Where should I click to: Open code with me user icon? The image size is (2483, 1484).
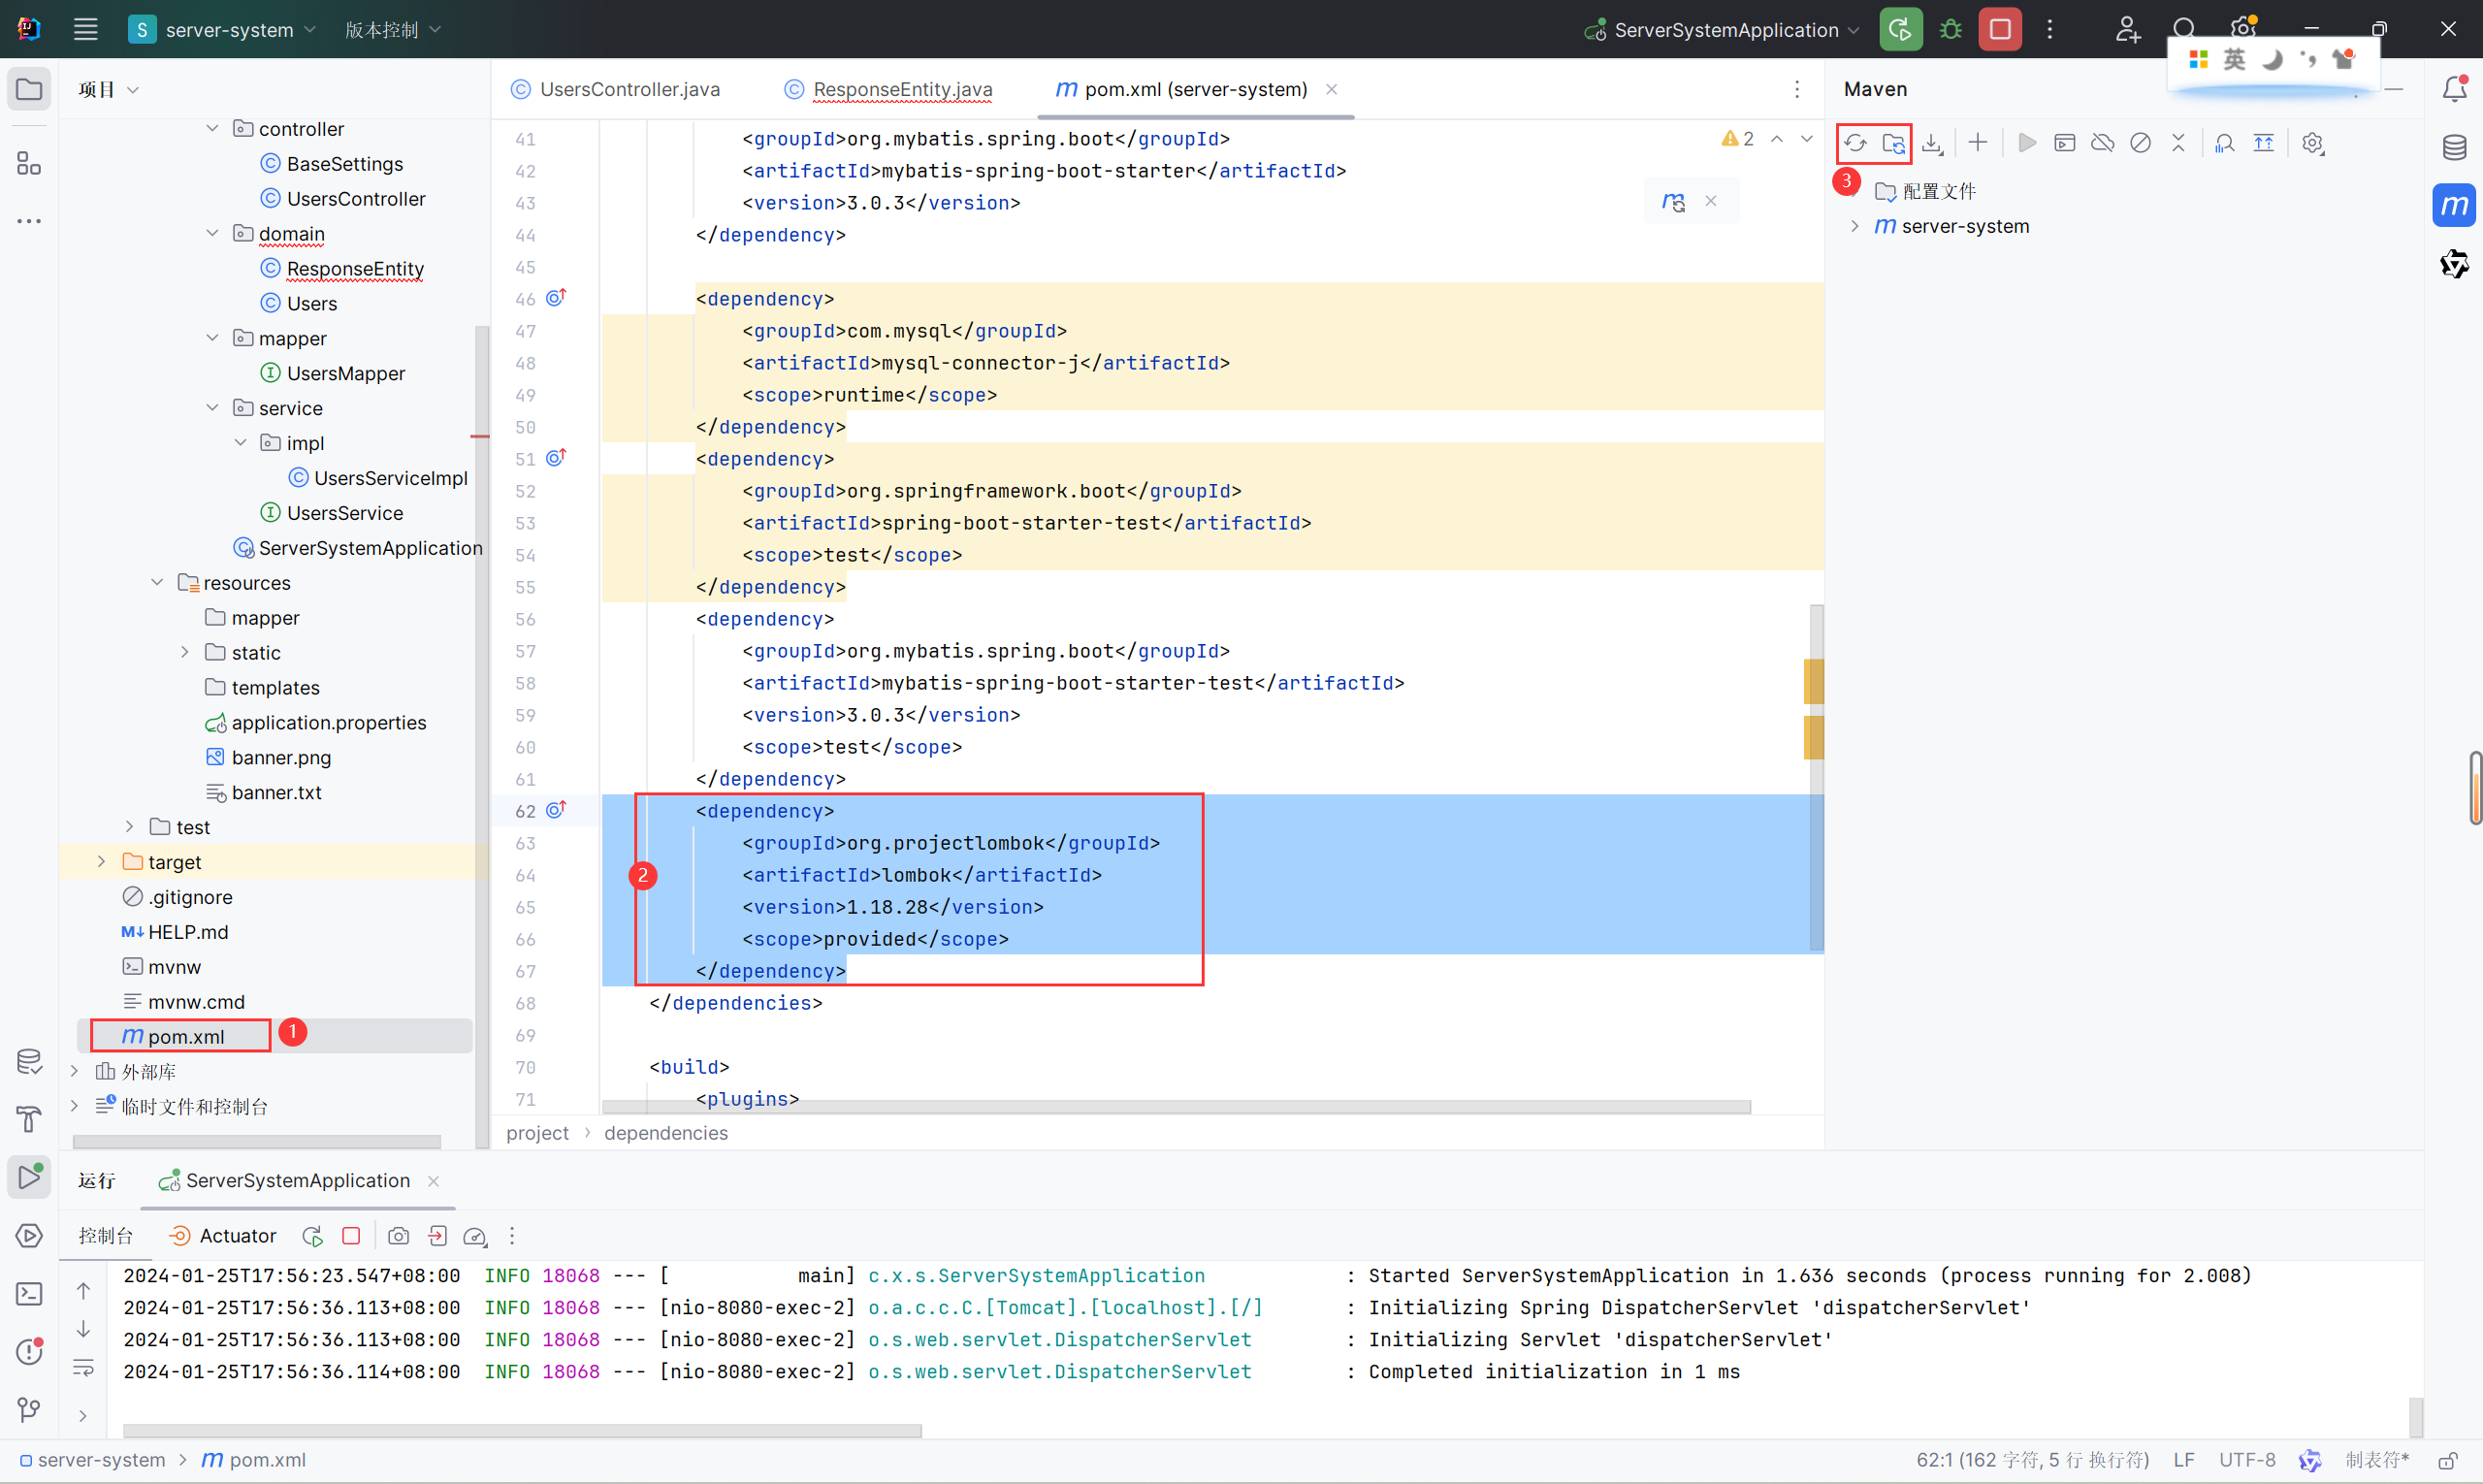tap(2127, 29)
